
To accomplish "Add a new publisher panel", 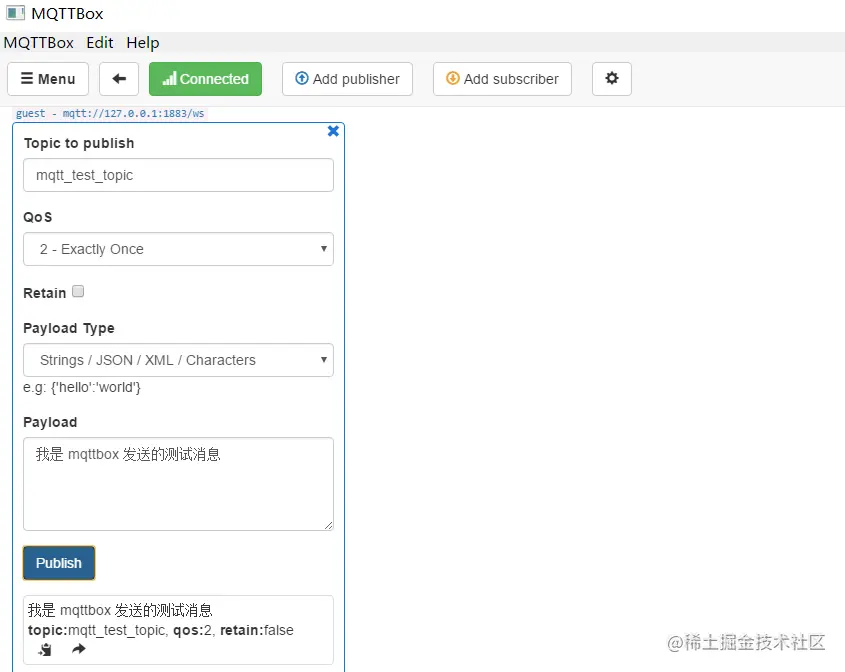I will 347,79.
